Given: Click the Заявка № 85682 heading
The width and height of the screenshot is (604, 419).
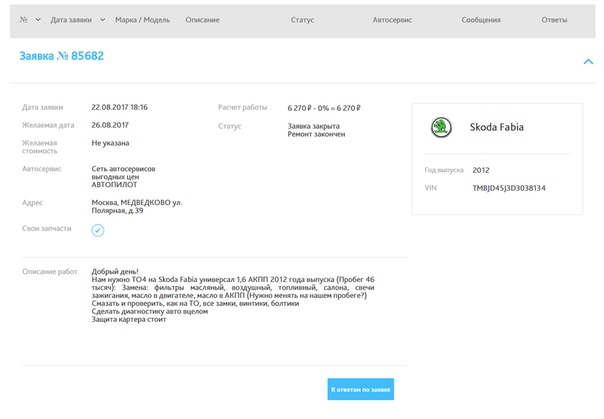Looking at the screenshot, I should point(62,56).
